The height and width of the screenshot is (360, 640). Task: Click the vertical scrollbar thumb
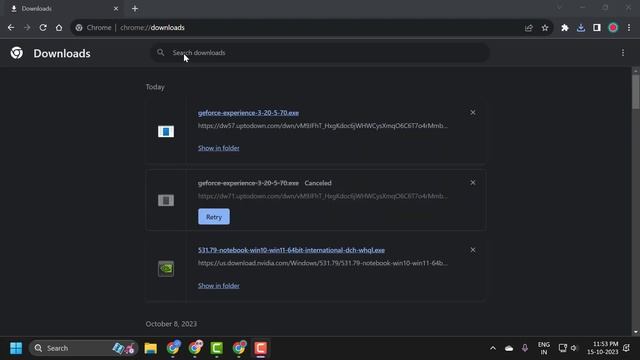636,92
